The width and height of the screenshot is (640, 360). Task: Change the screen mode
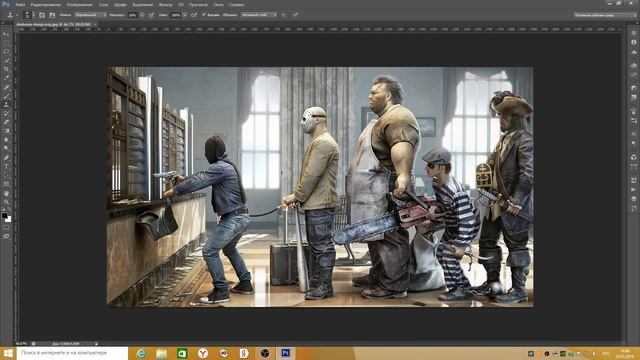6,236
